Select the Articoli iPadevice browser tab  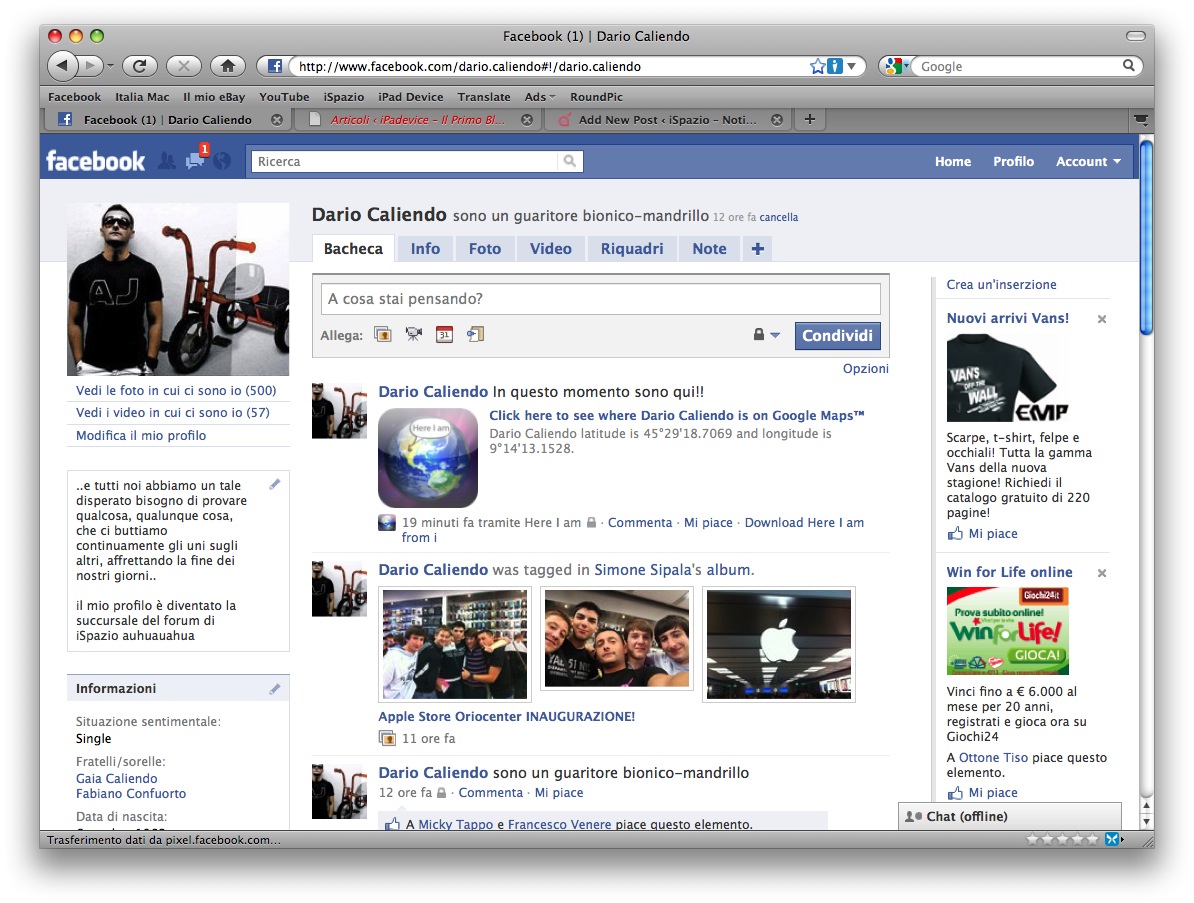click(419, 120)
